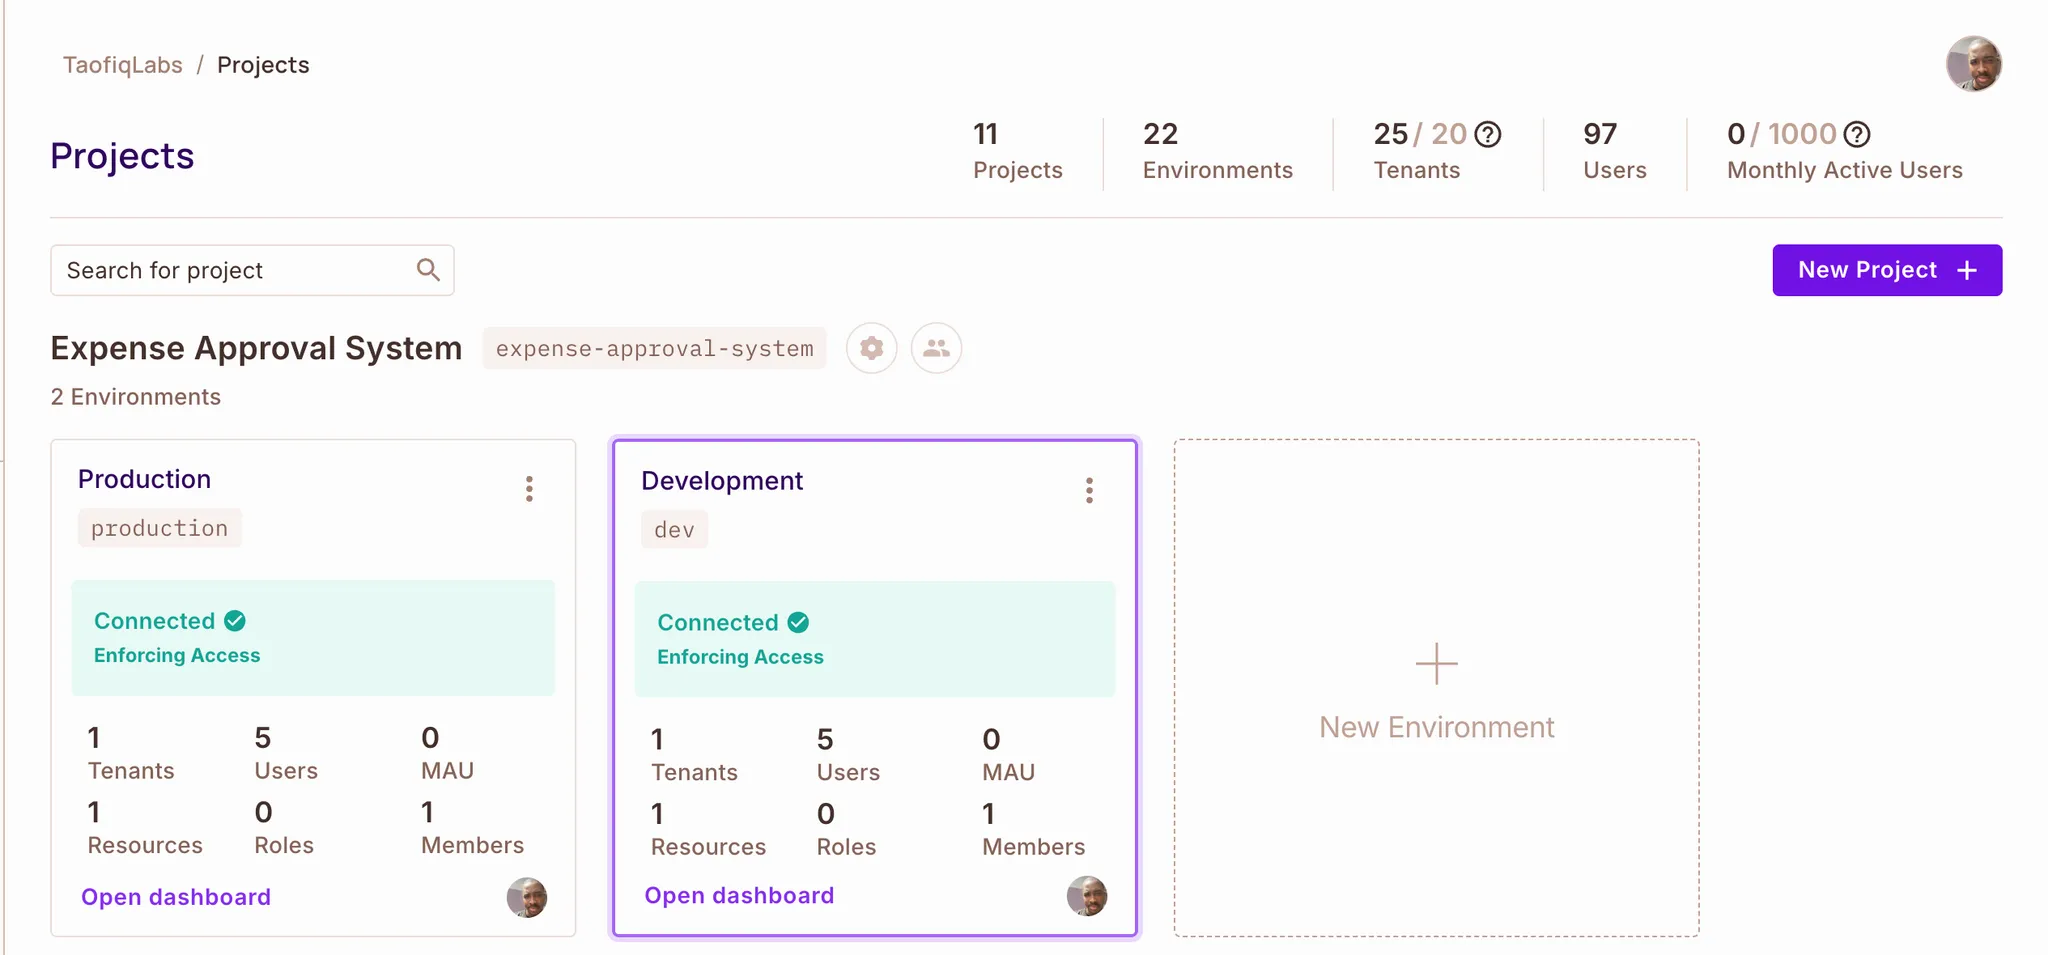Open dashboard for Development environment
This screenshot has width=2048, height=955.
[739, 895]
